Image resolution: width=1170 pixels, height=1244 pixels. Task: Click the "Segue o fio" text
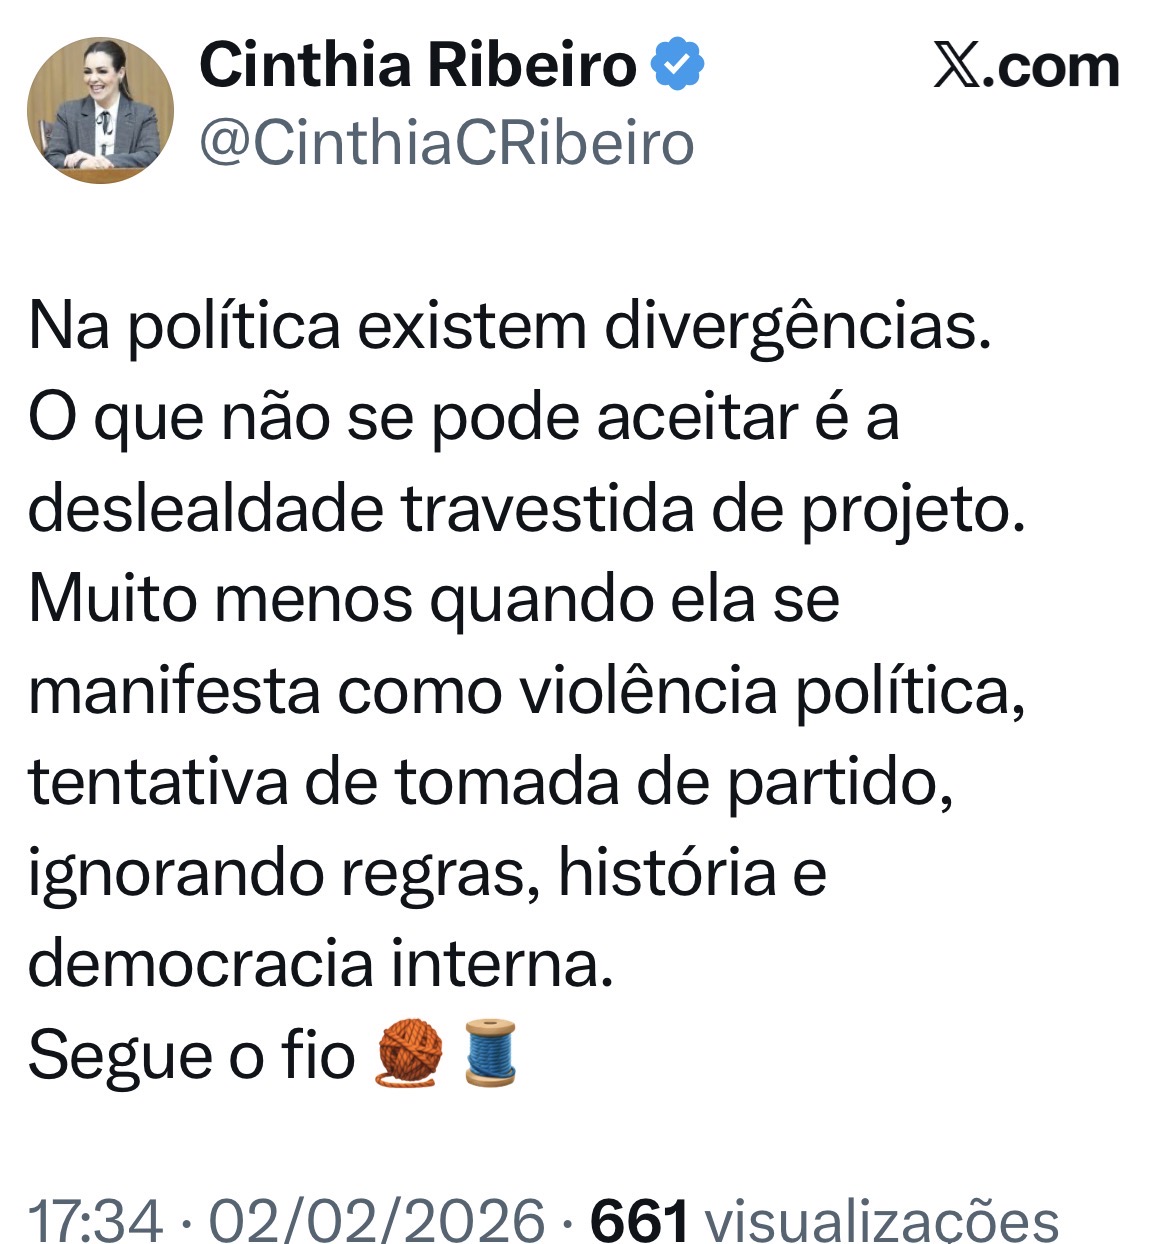[x=192, y=1054]
